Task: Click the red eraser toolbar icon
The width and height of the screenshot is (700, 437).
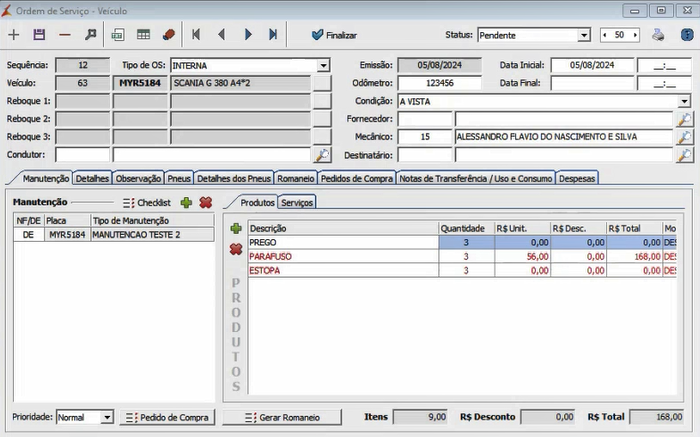Action: pyautogui.click(x=169, y=35)
